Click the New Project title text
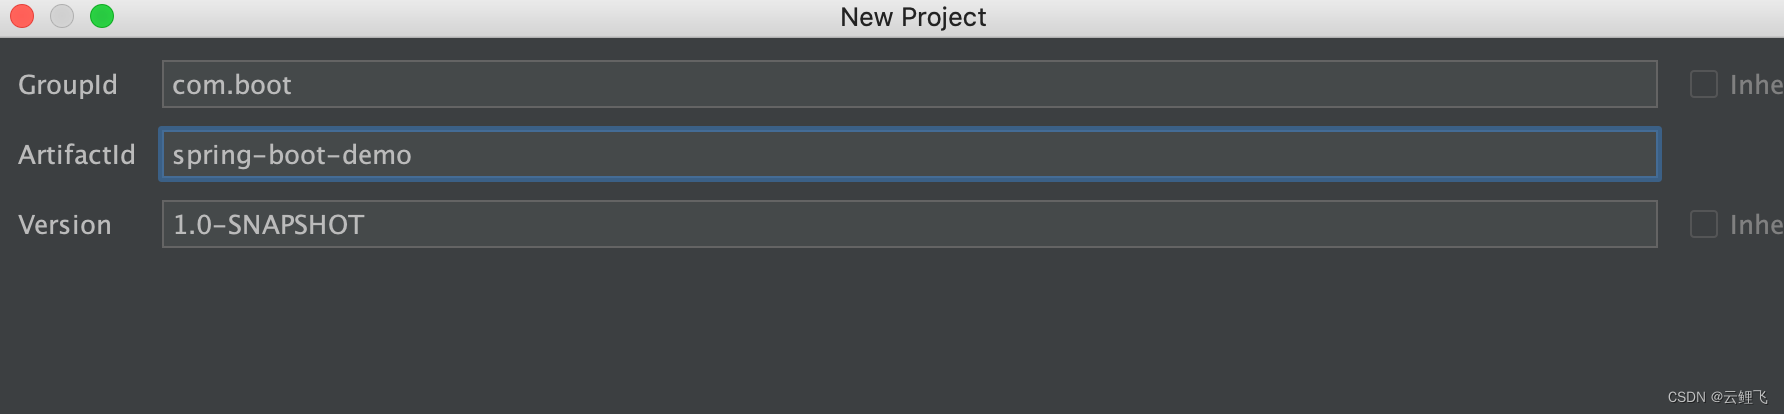 (913, 17)
